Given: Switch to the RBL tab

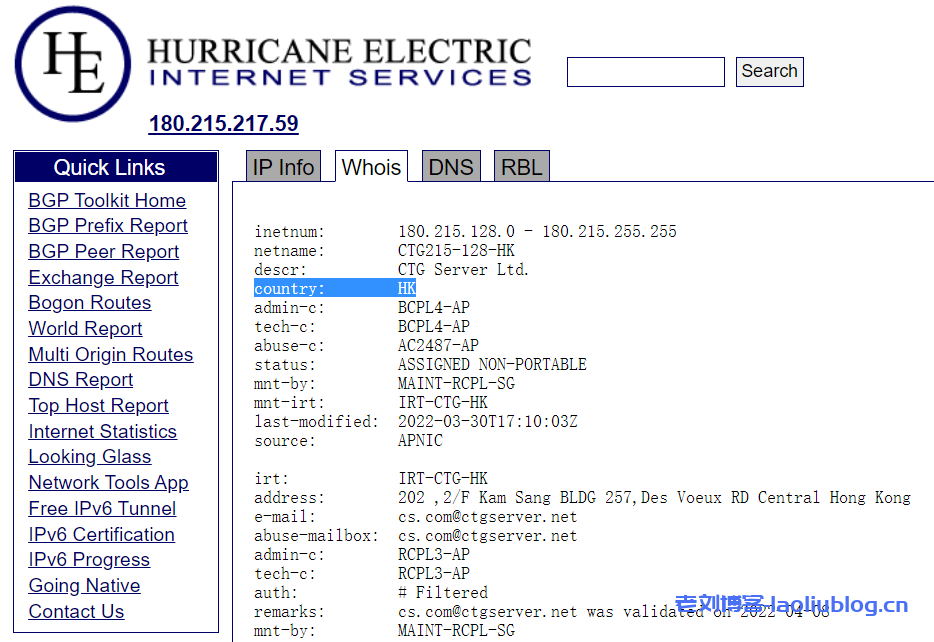Looking at the screenshot, I should click(x=521, y=167).
